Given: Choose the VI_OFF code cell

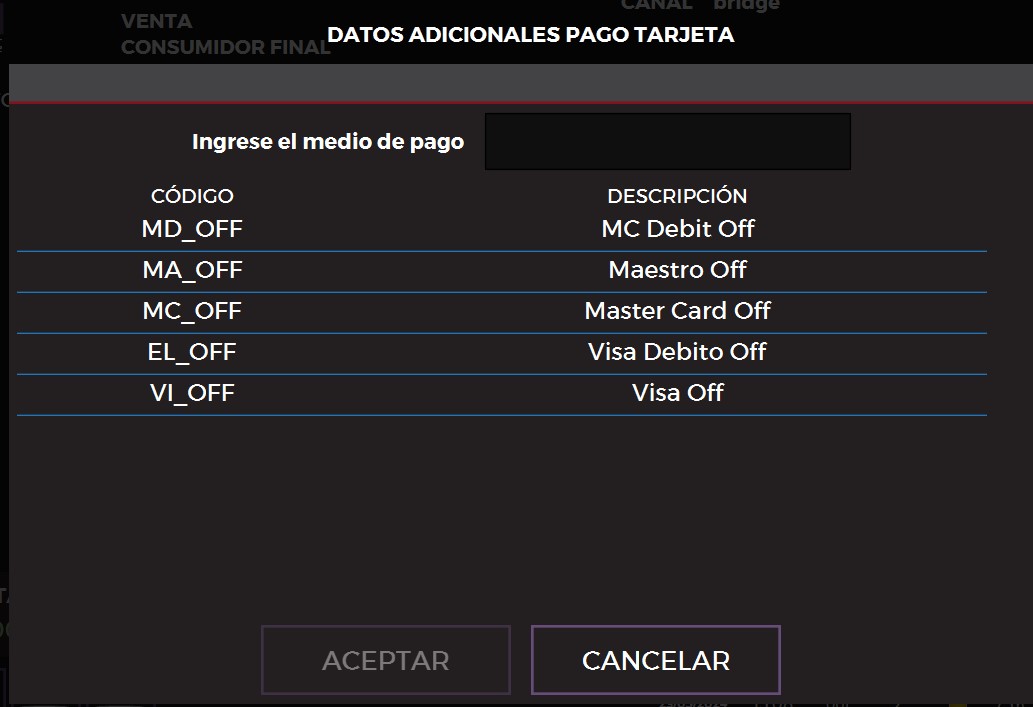Looking at the screenshot, I should pos(192,393).
